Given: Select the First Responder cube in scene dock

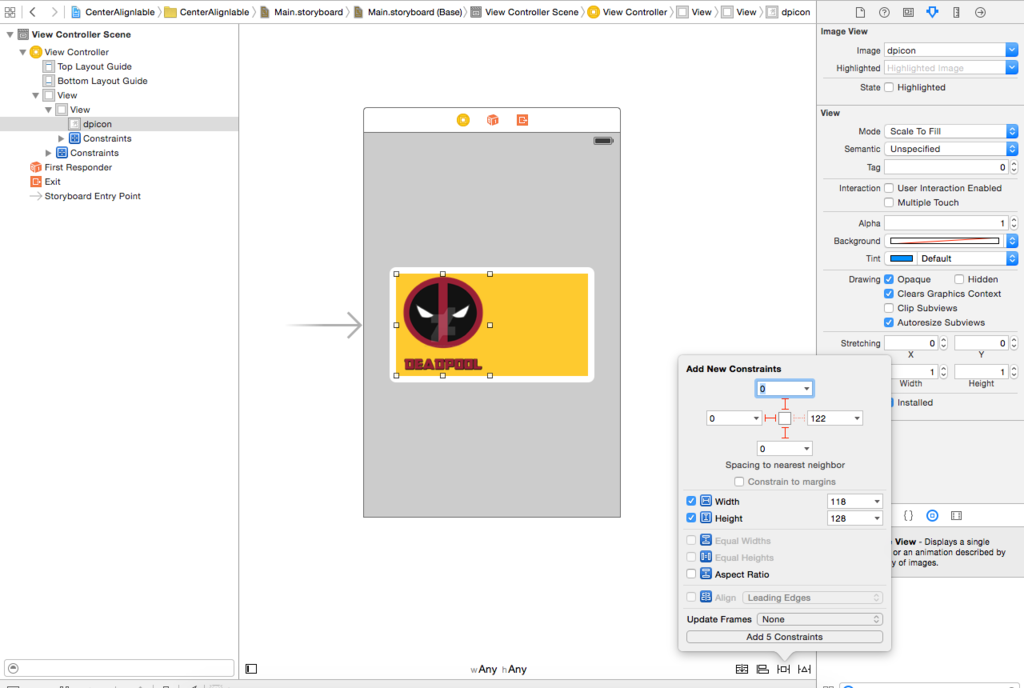Looking at the screenshot, I should [492, 120].
